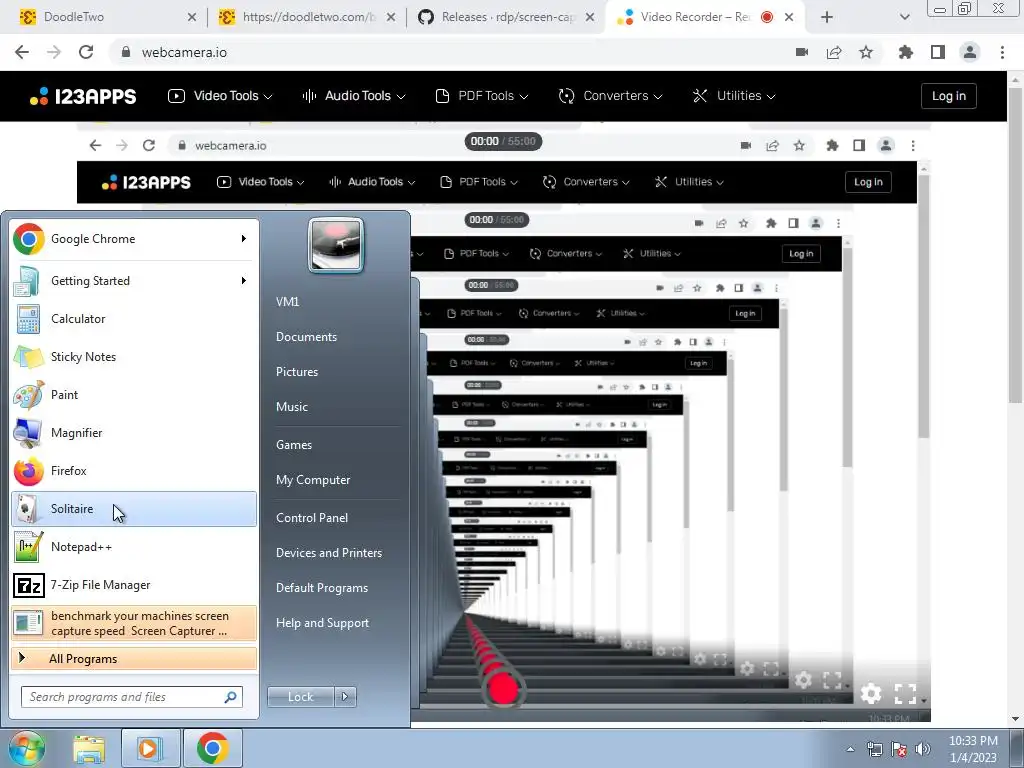
Task: Expand Converters menu
Action: coord(610,96)
